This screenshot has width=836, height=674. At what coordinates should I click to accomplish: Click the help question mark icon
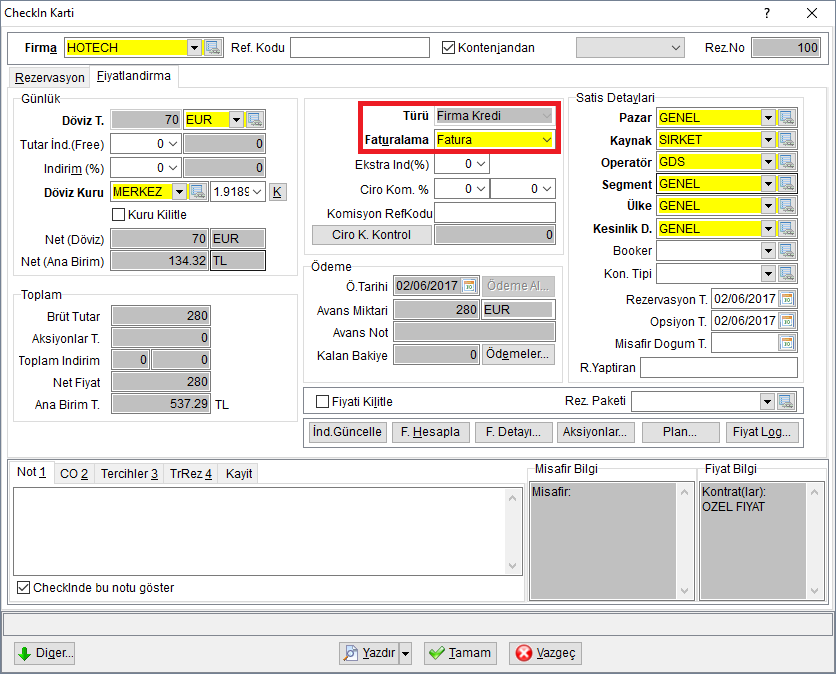[767, 13]
